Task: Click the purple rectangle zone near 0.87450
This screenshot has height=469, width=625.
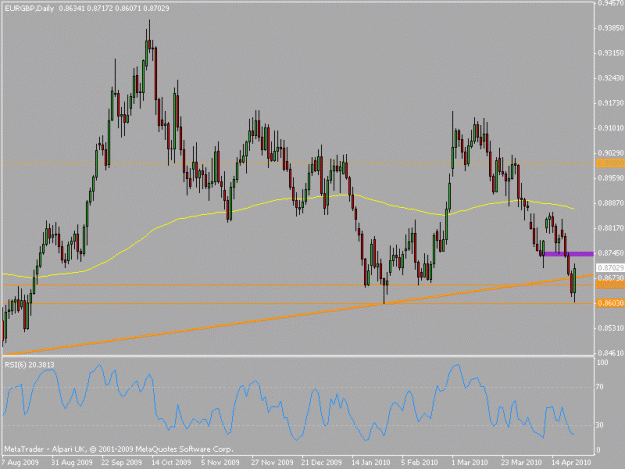Action: tap(569, 254)
